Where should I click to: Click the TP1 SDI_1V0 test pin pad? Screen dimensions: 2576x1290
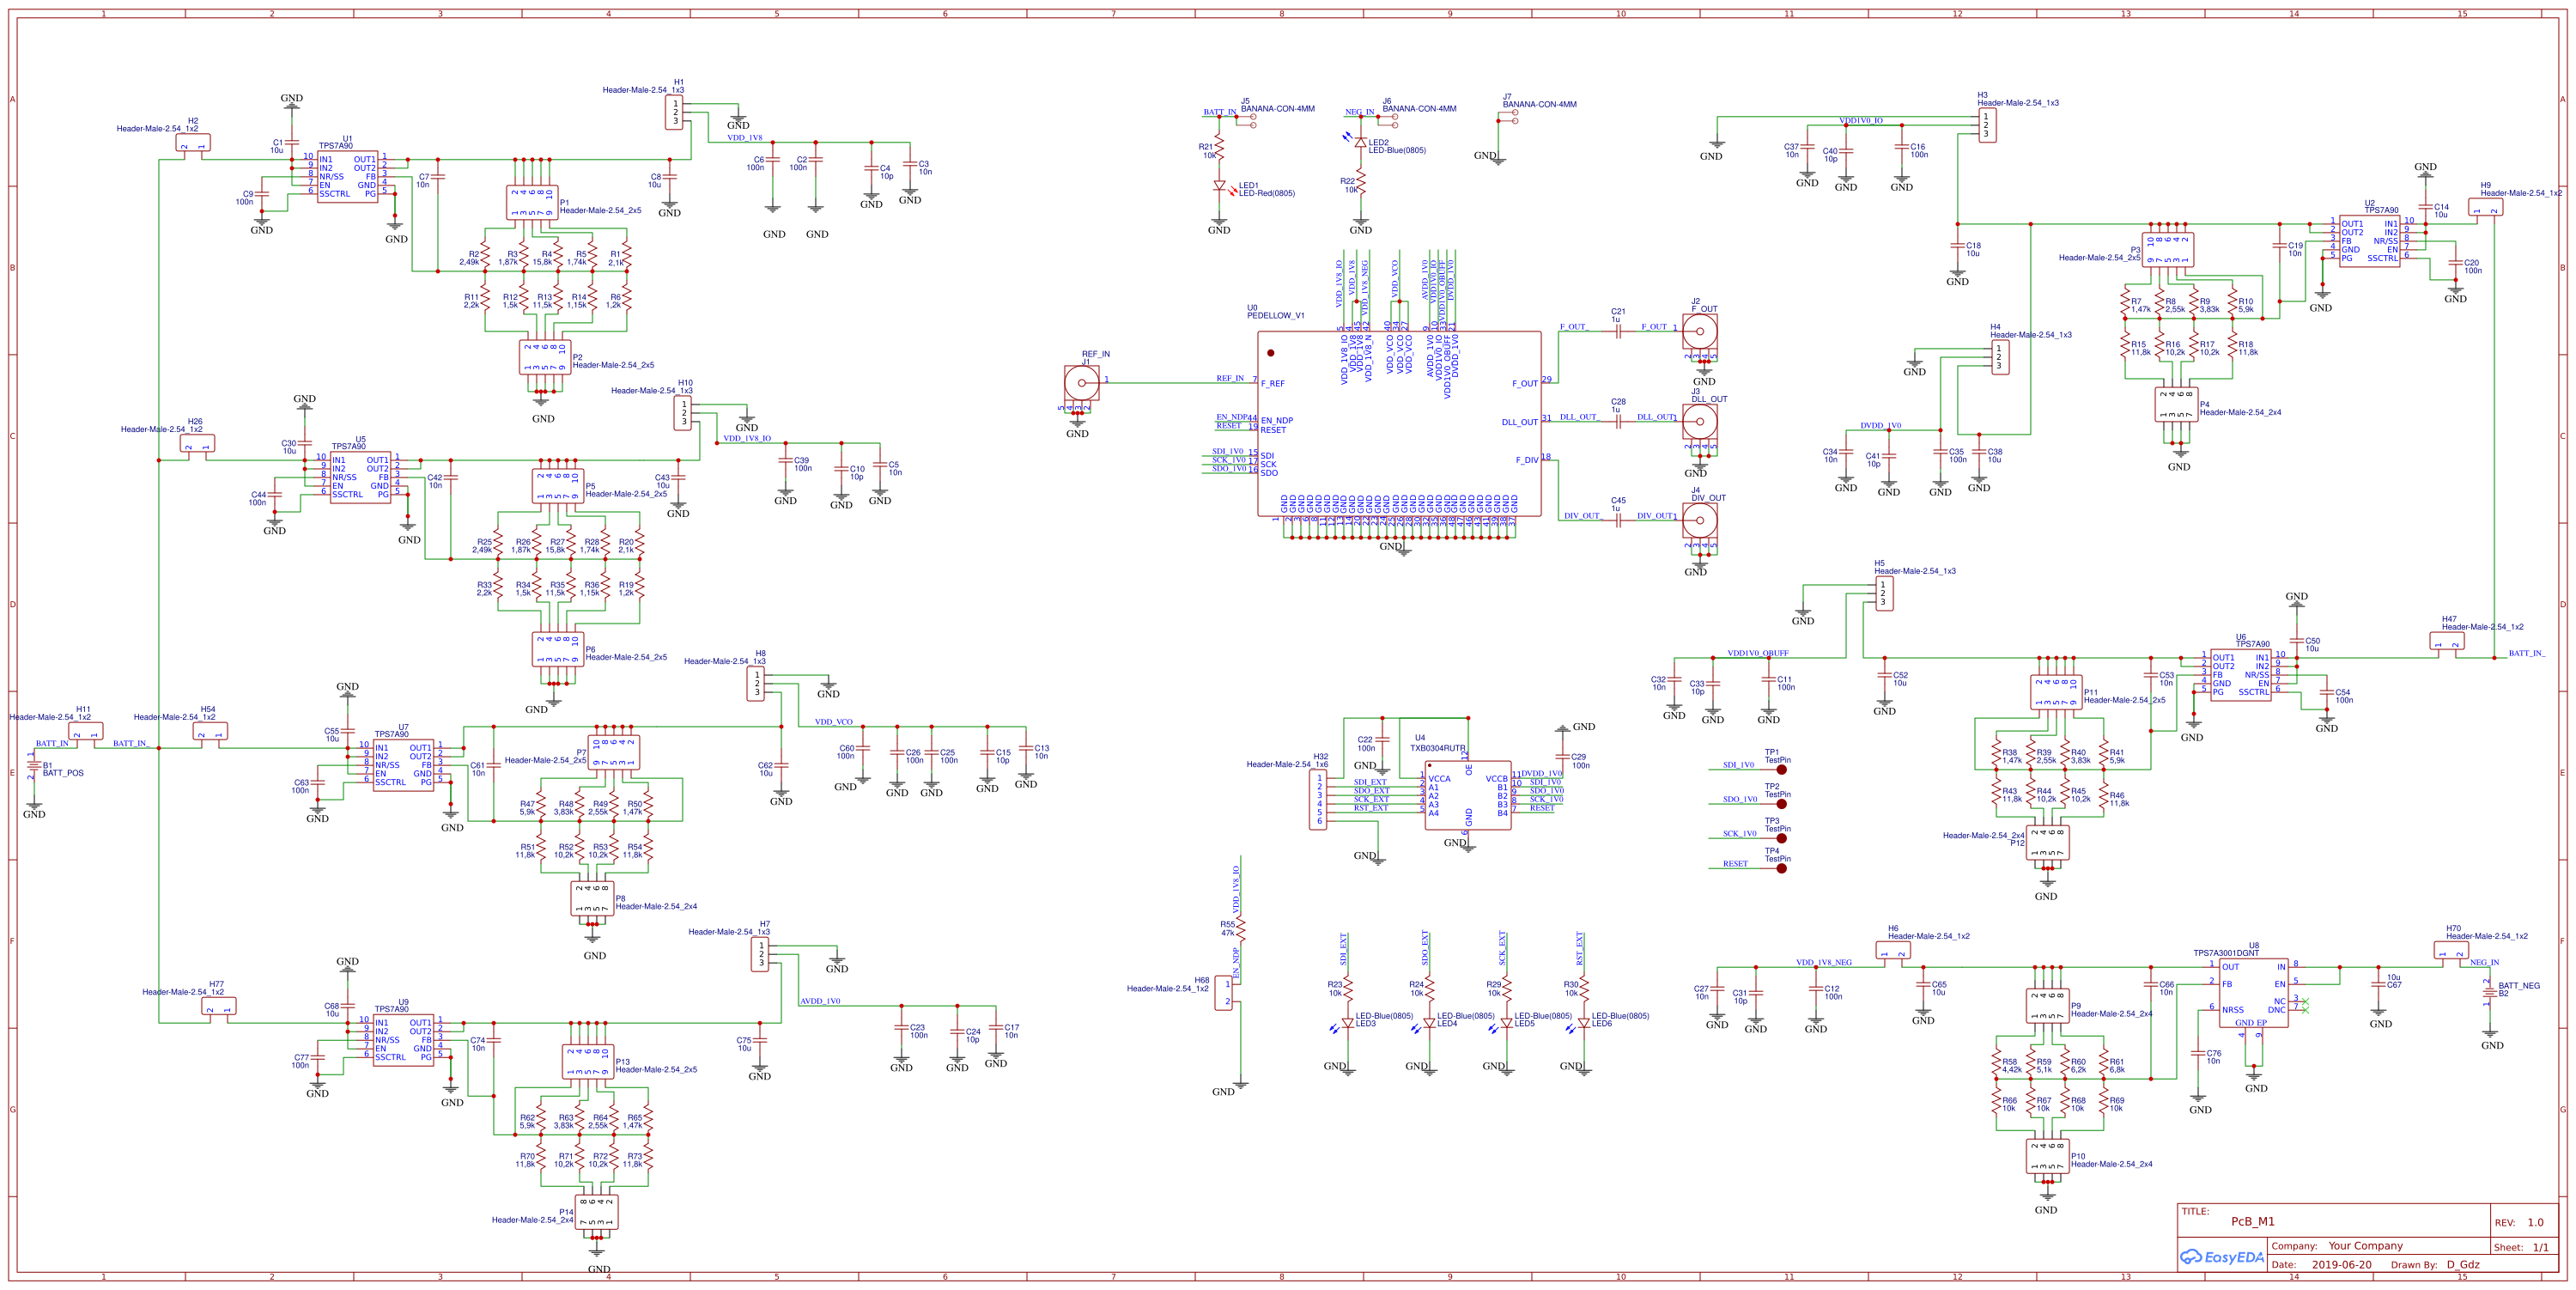1783,772
